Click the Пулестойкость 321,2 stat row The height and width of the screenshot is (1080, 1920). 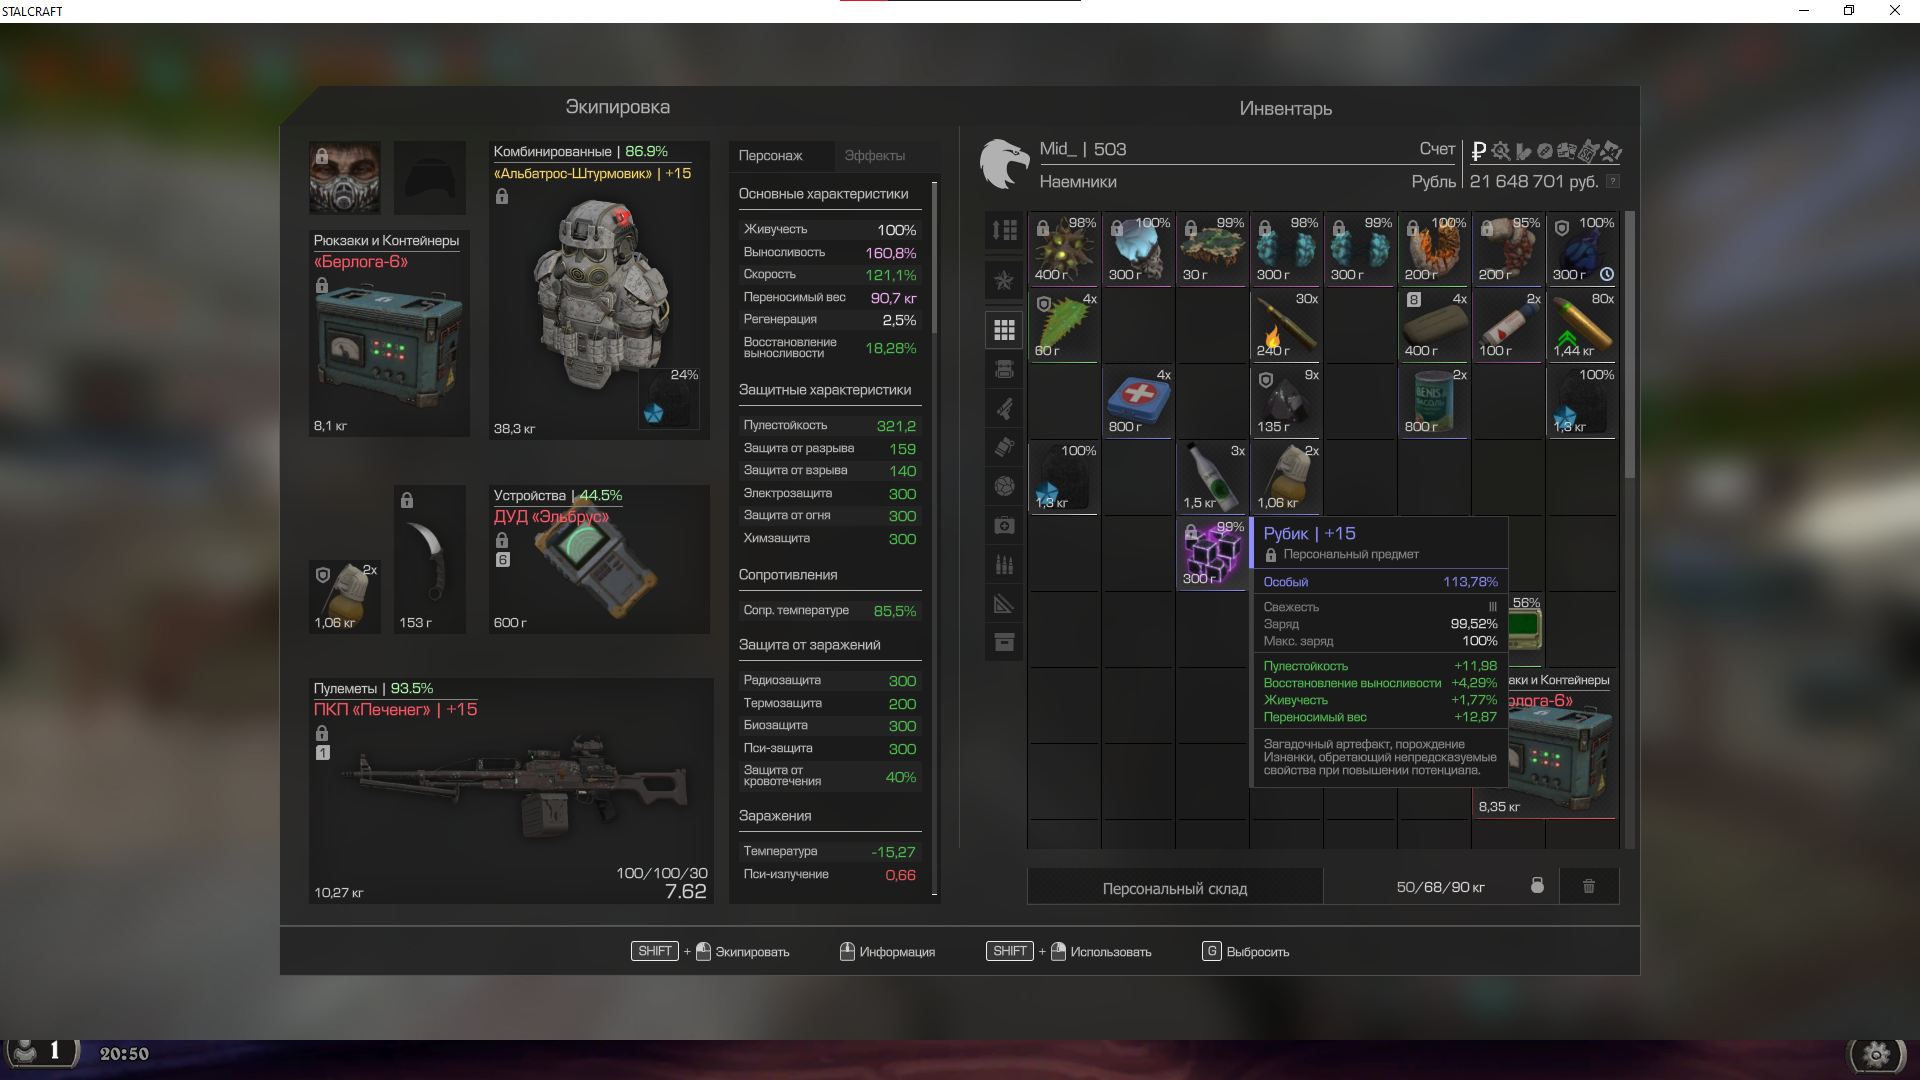829,426
